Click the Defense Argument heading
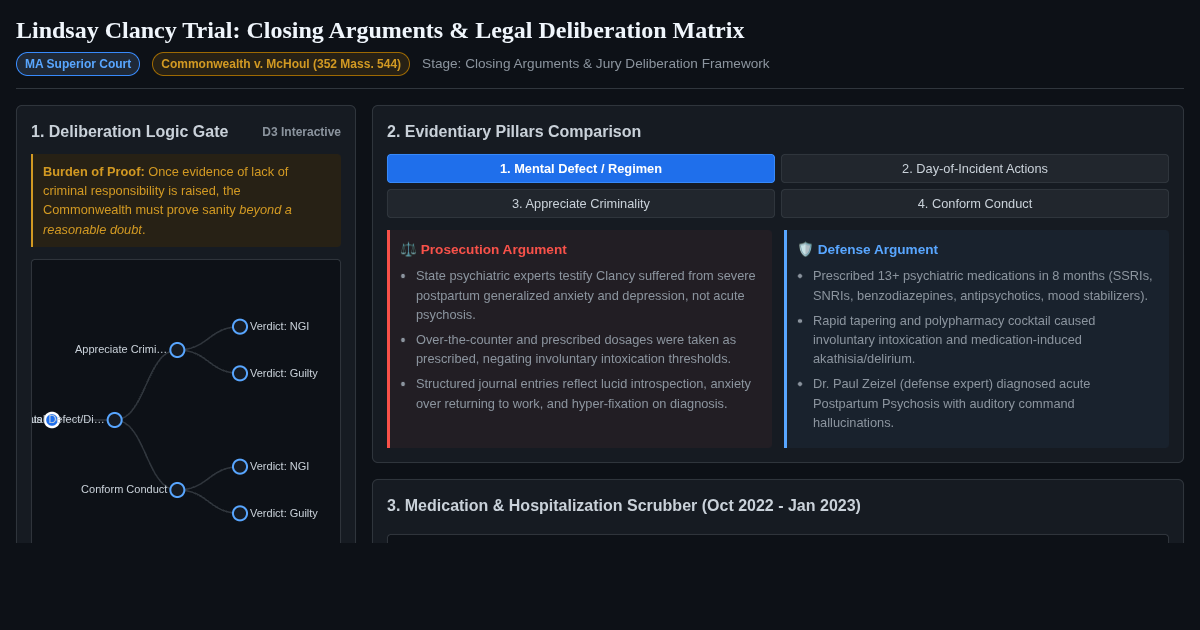Image resolution: width=1200 pixels, height=630 pixels. pos(877,250)
